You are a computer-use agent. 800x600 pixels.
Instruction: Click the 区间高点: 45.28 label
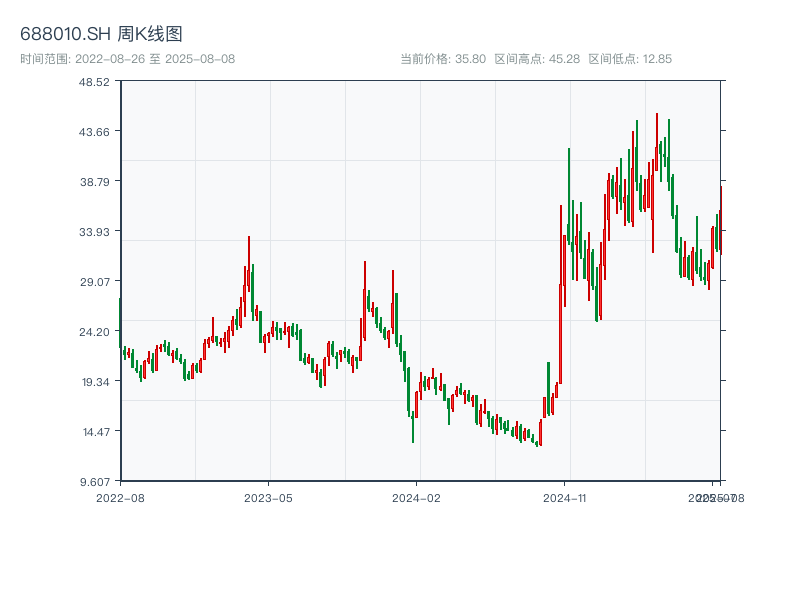[537, 59]
